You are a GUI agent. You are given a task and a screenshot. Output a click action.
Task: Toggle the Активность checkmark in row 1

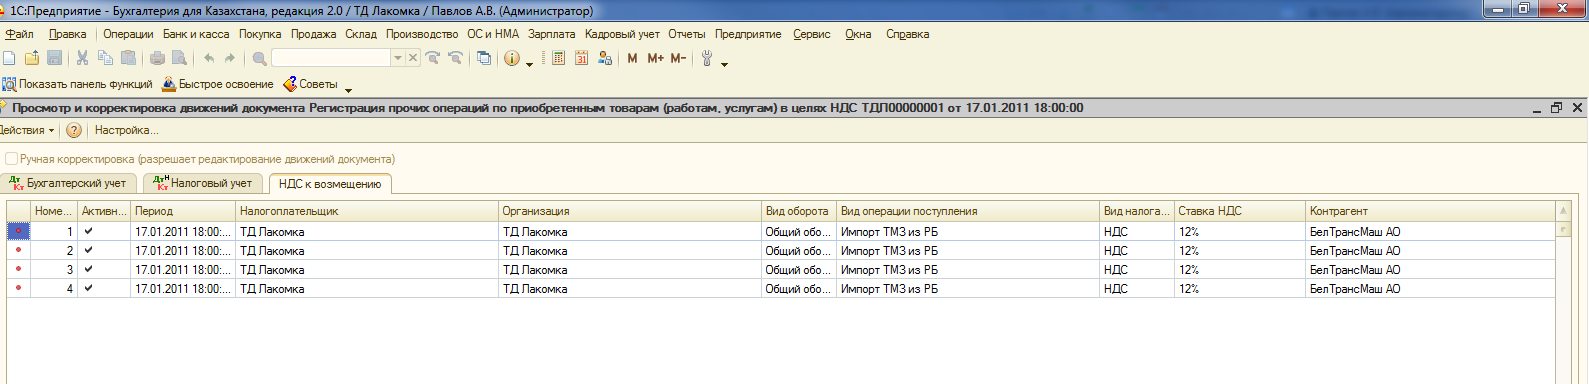(89, 231)
